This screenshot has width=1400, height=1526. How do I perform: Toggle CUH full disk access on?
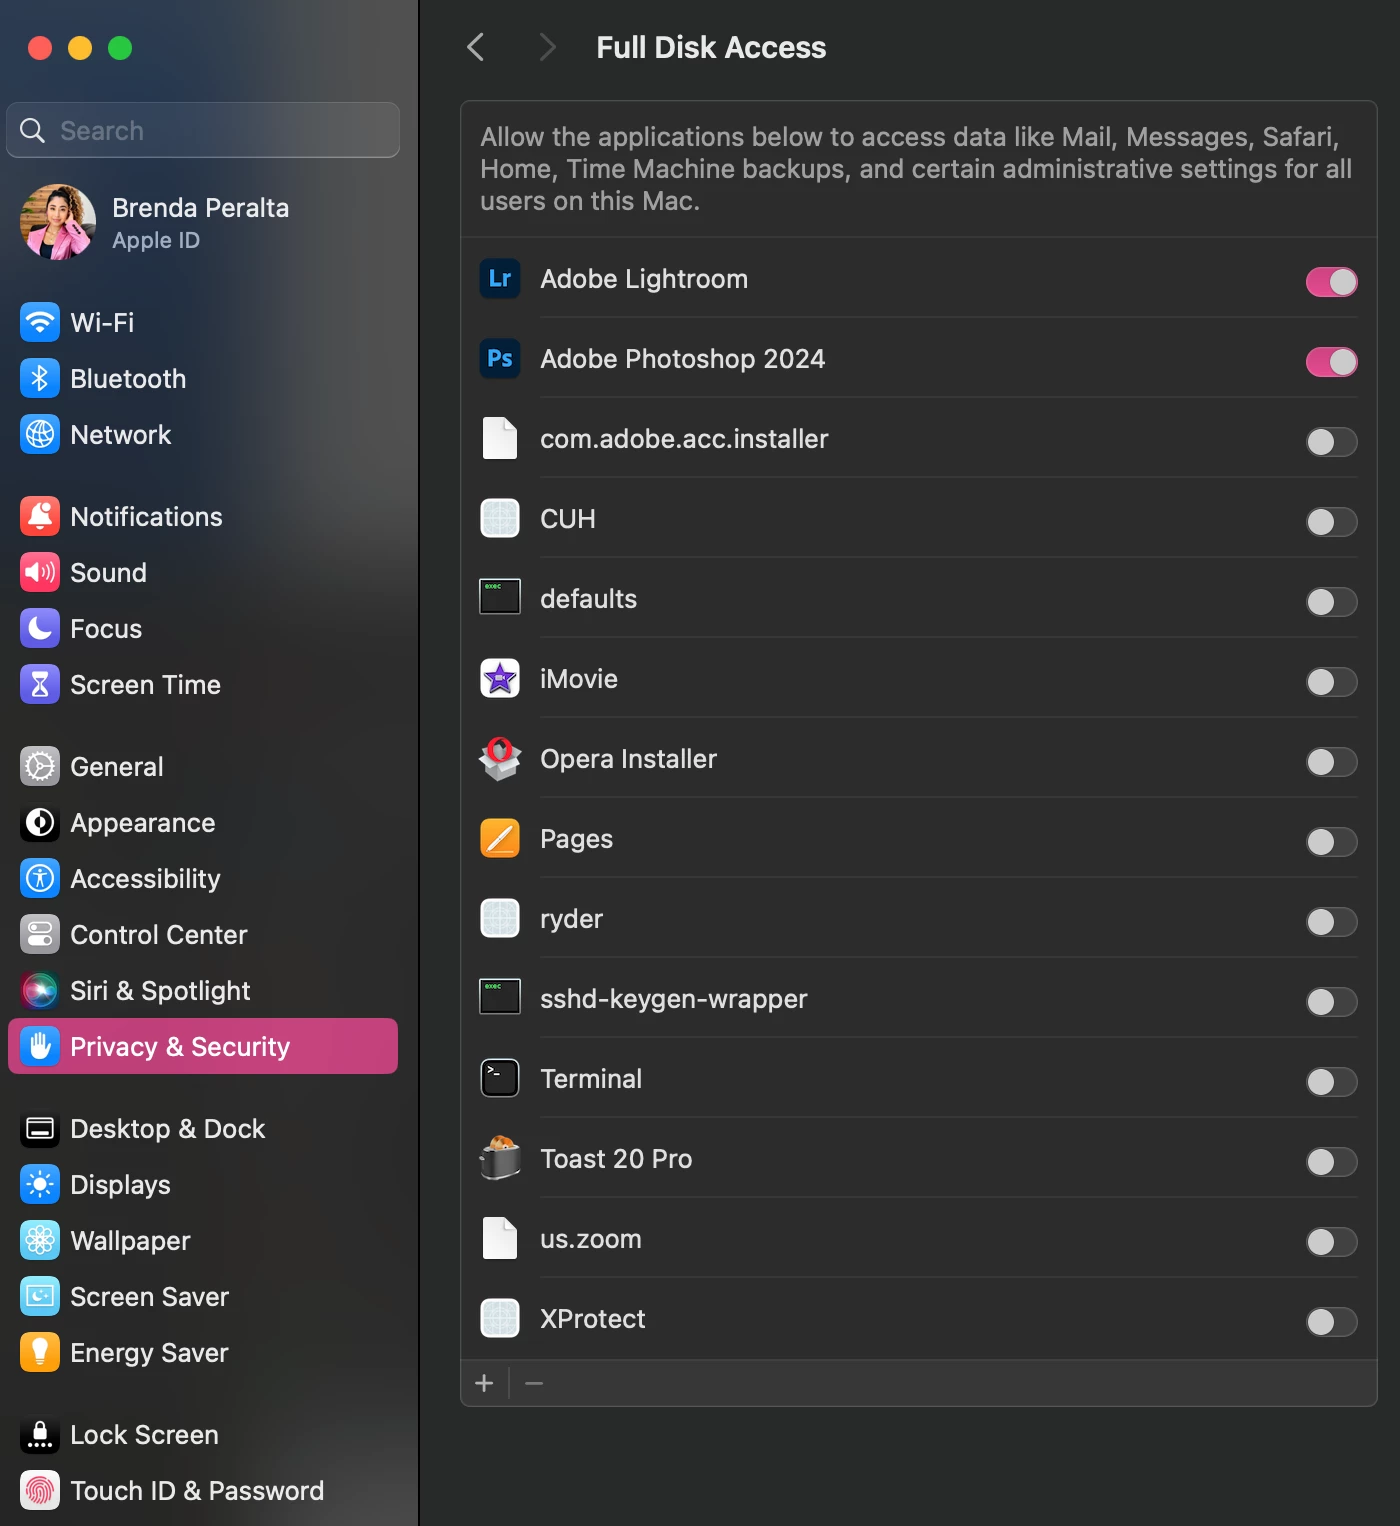point(1331,522)
